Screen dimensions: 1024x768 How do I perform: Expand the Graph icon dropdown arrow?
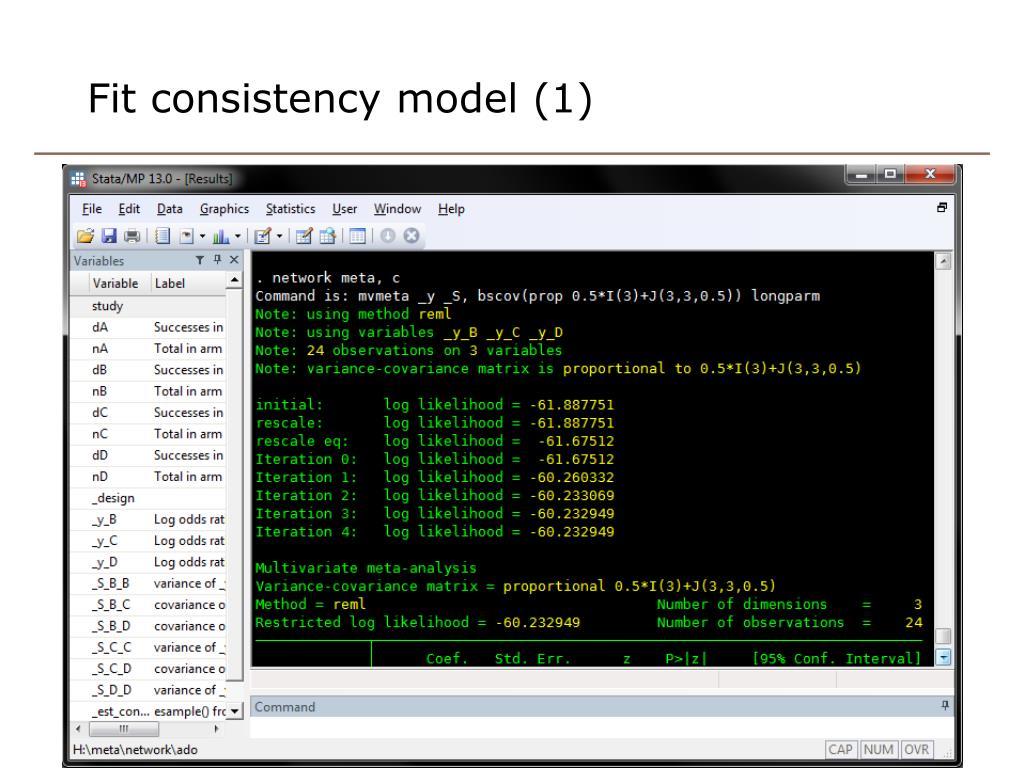click(x=238, y=236)
